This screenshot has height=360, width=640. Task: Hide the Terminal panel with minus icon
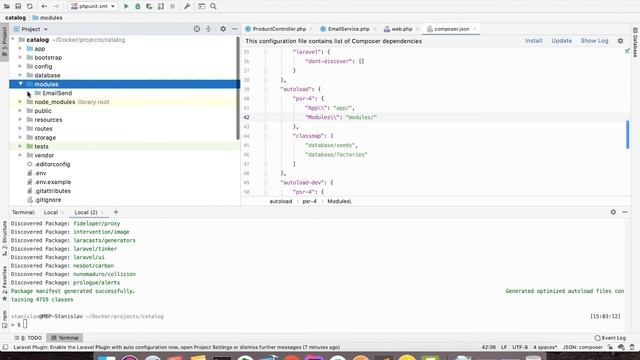[x=625, y=212]
